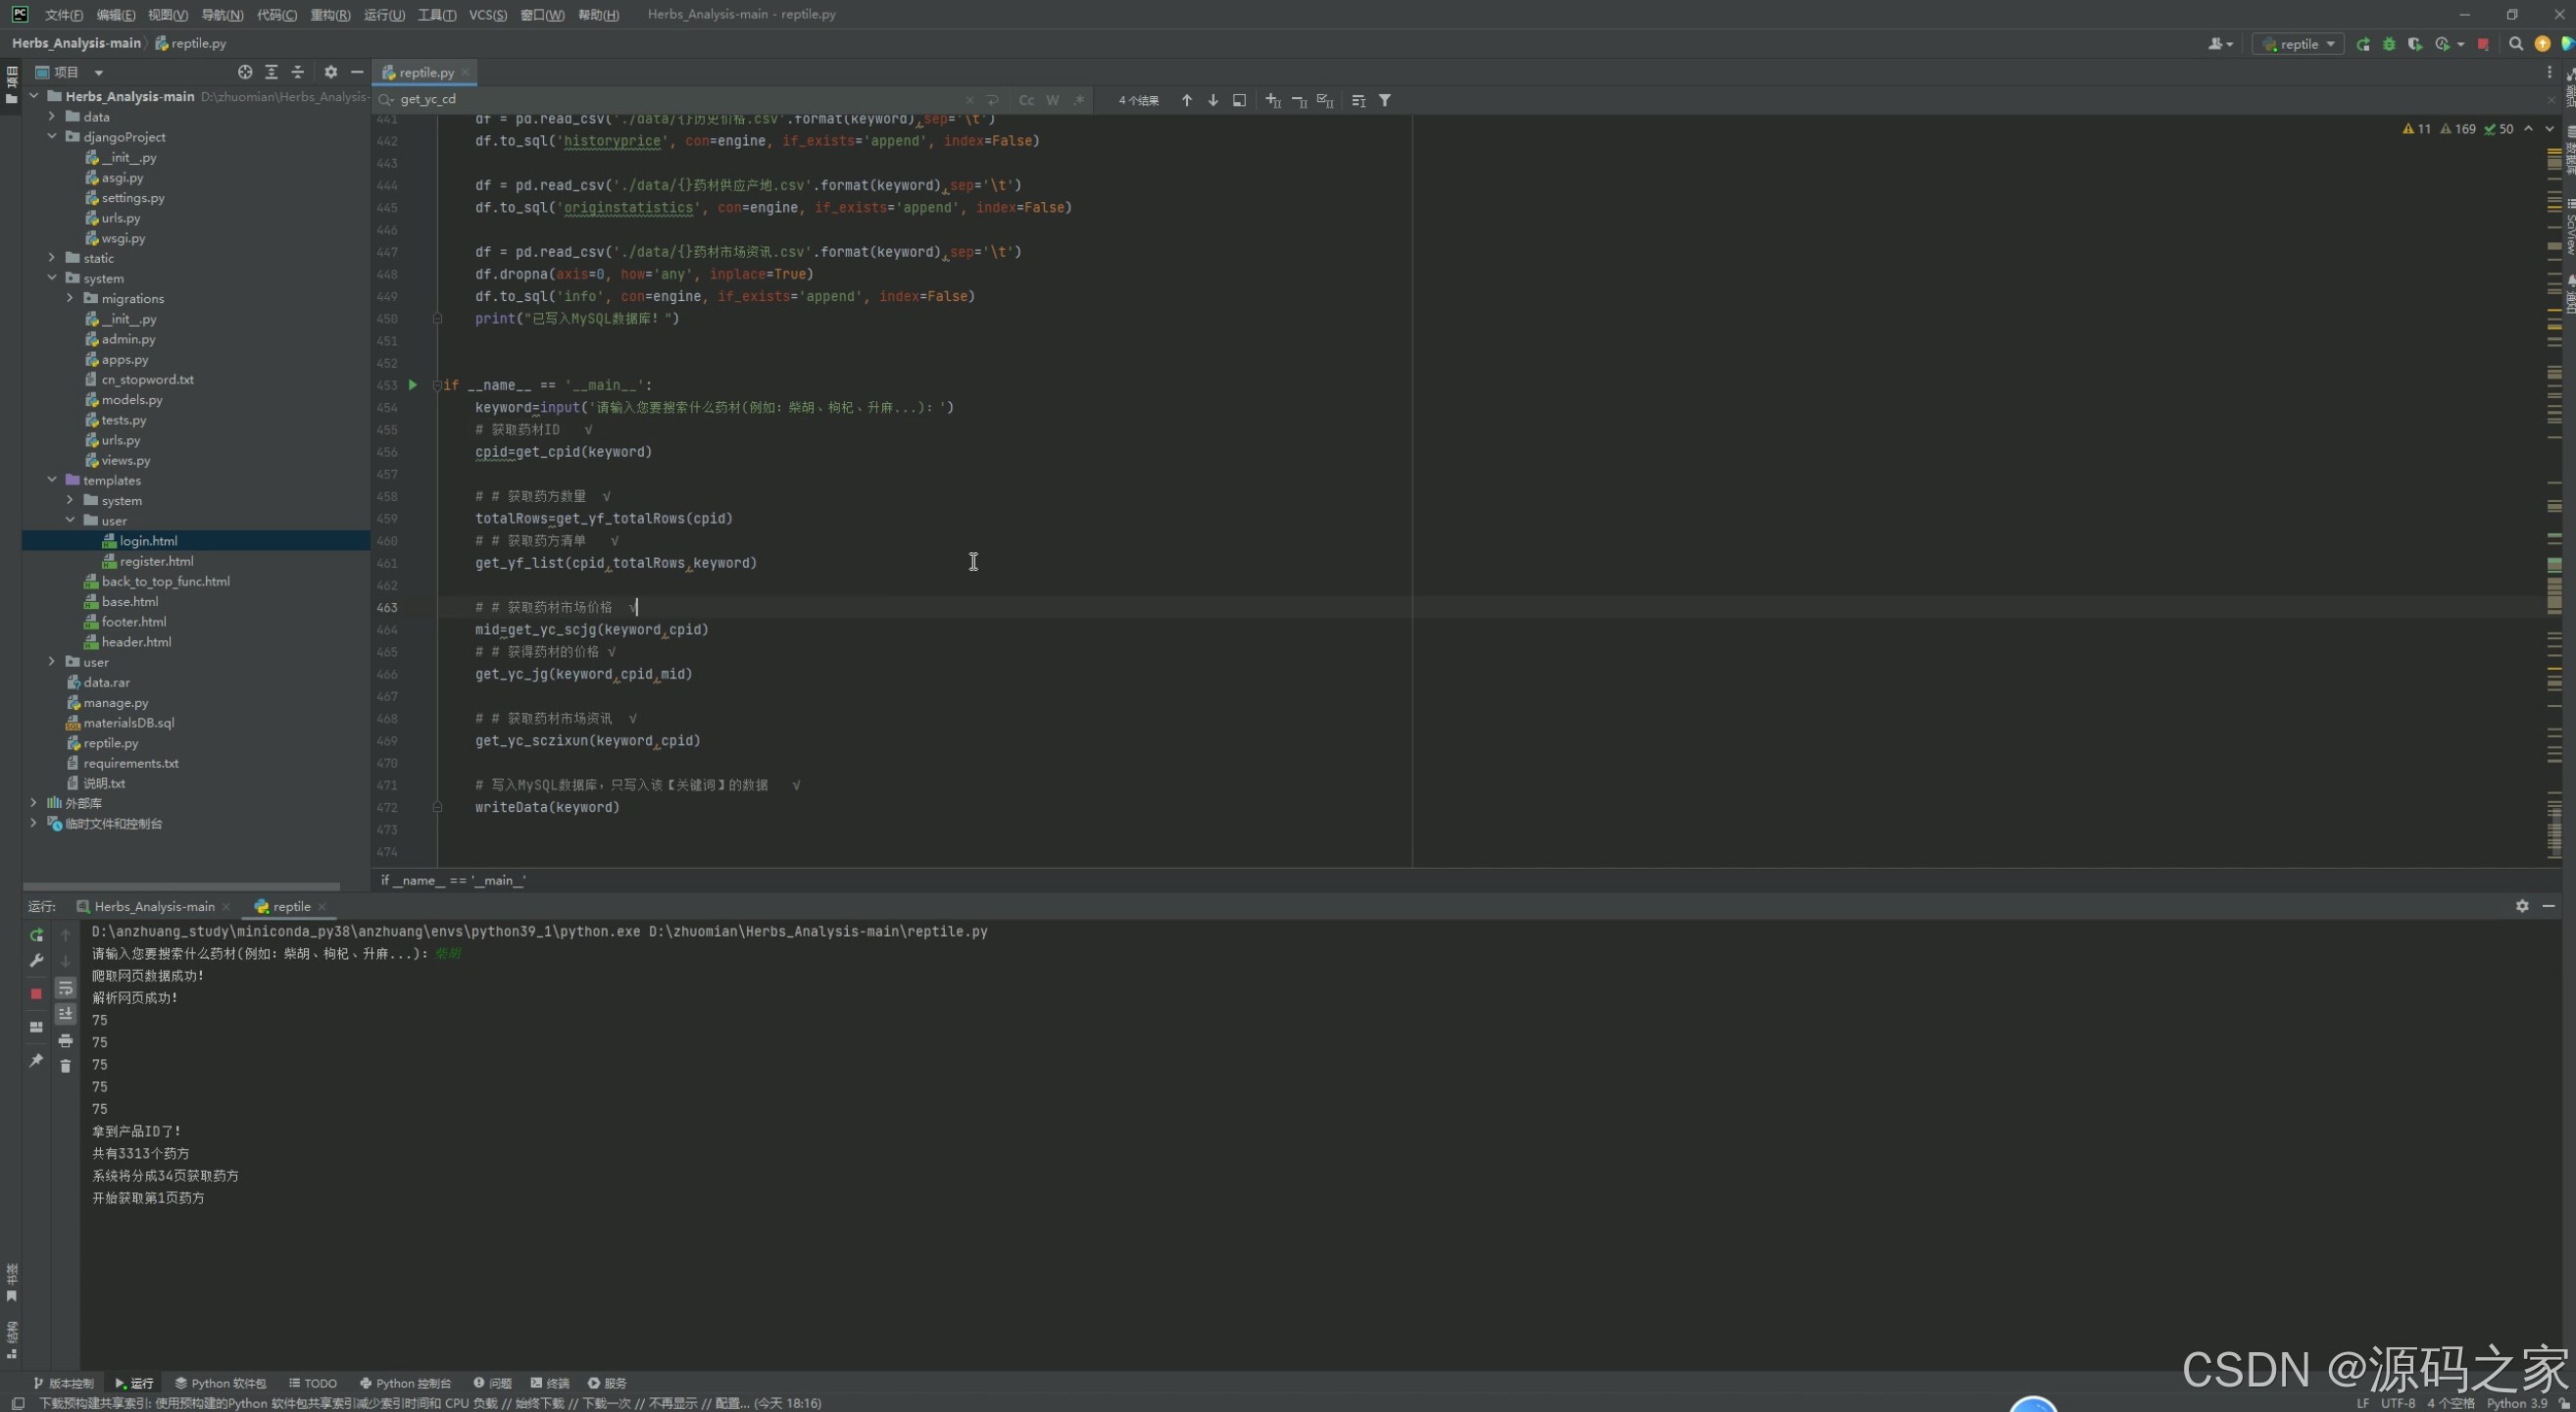Open Python 控制台 tool window
2576x1412 pixels.
pyautogui.click(x=406, y=1383)
